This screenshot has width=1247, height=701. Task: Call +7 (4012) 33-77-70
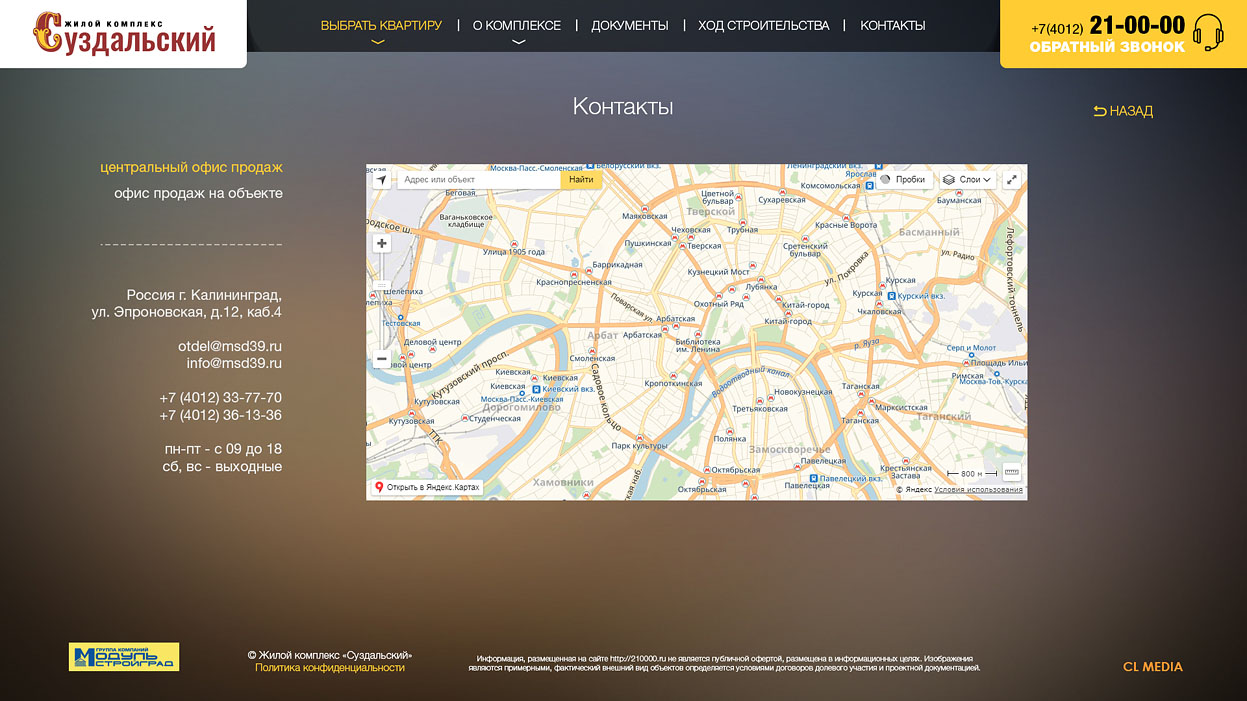220,398
